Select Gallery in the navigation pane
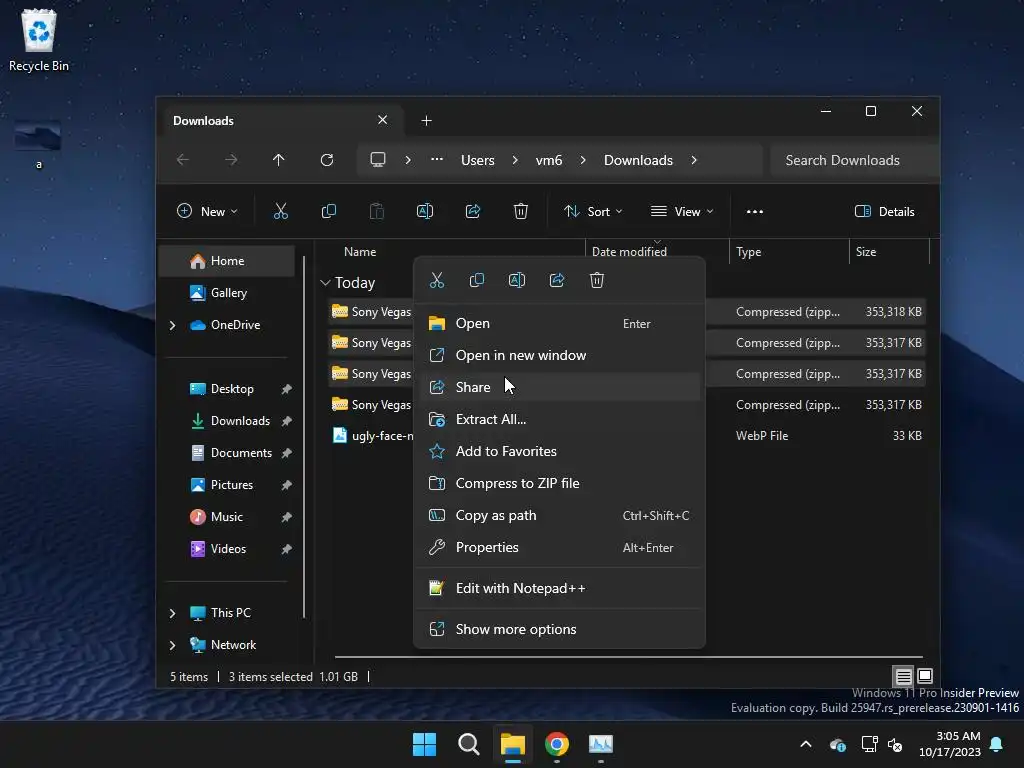The image size is (1024, 768). (x=227, y=293)
